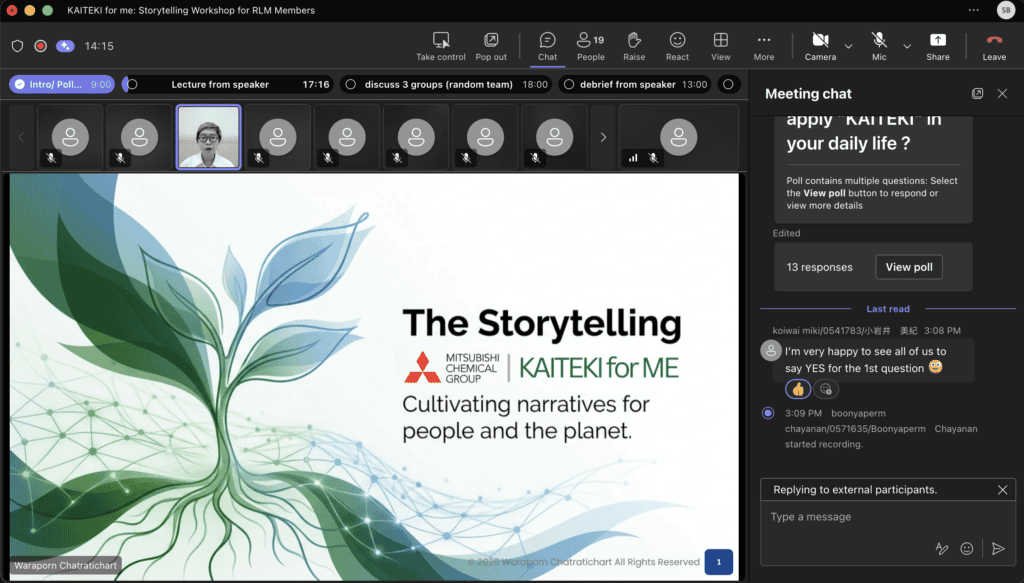Select the Intro/Poll agenda item
This screenshot has width=1024, height=583.
coord(63,84)
